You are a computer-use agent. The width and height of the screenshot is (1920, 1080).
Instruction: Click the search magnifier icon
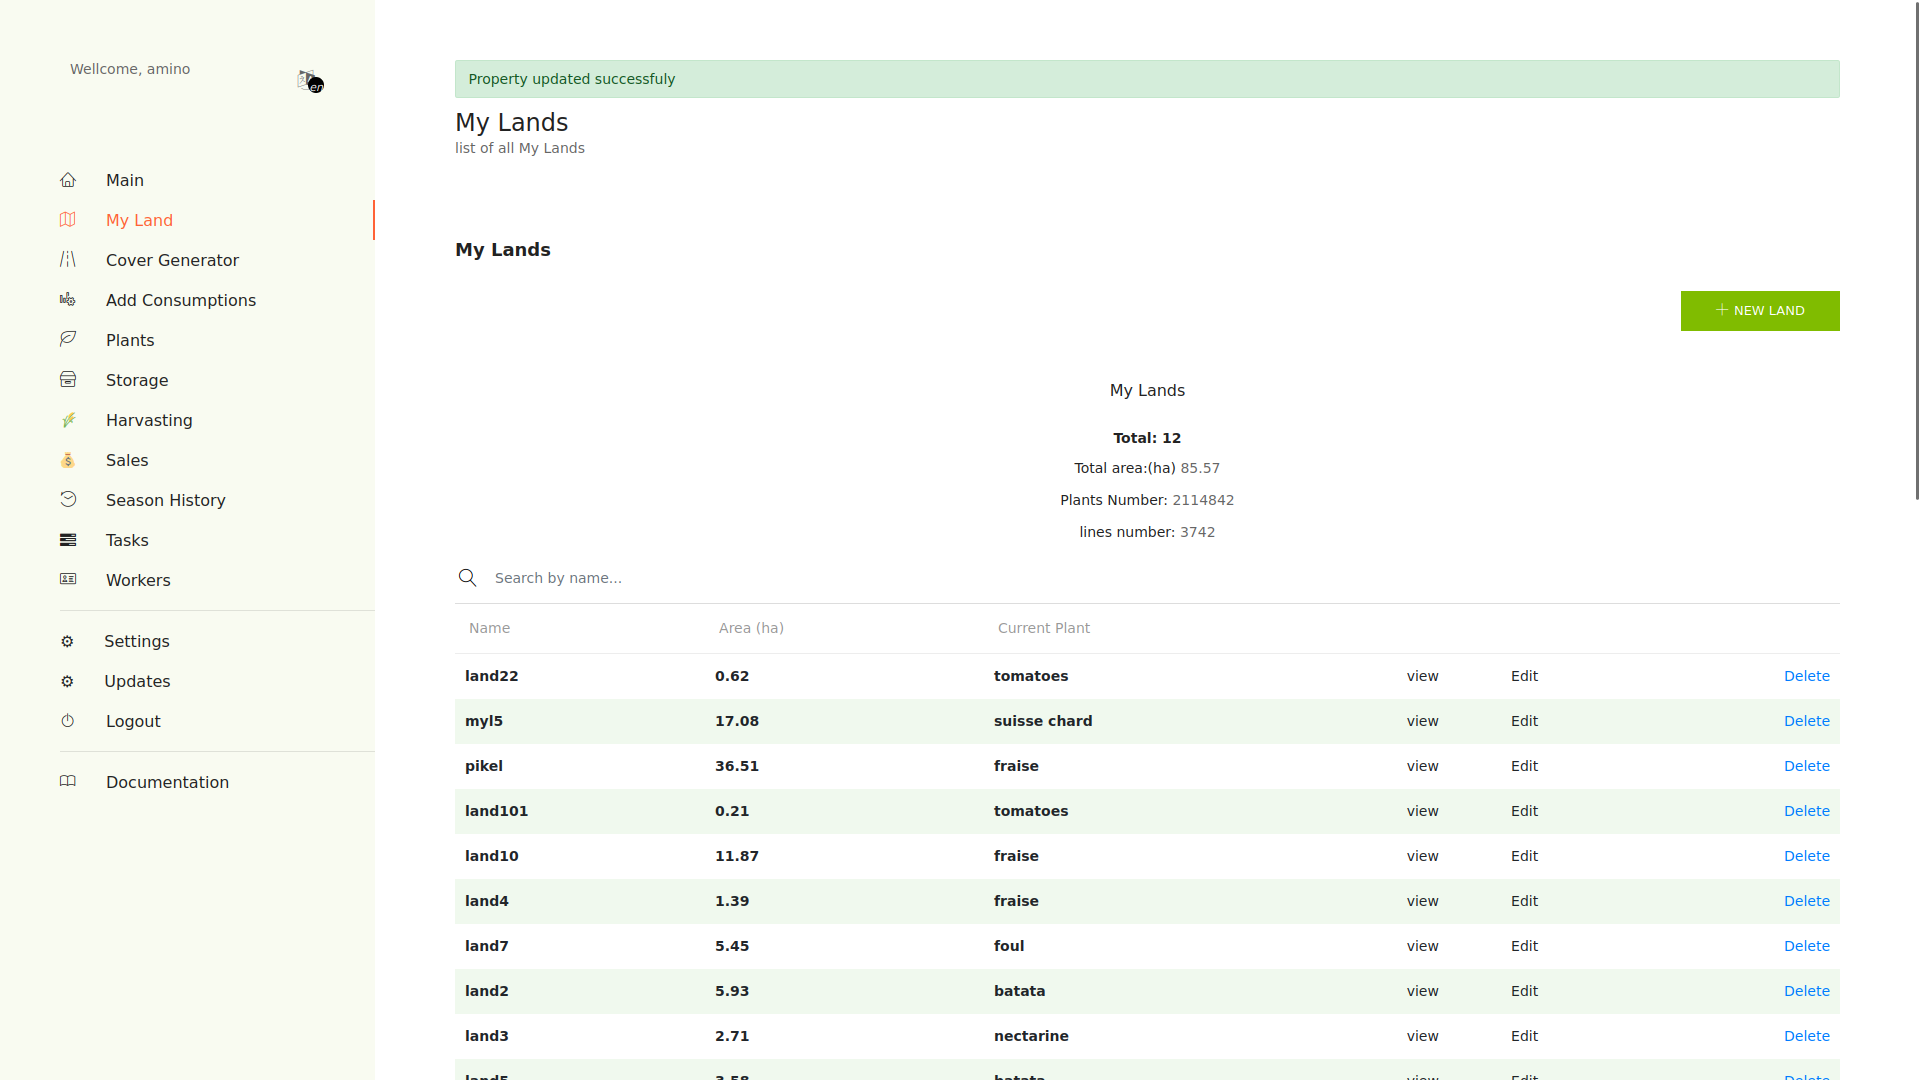click(x=467, y=578)
